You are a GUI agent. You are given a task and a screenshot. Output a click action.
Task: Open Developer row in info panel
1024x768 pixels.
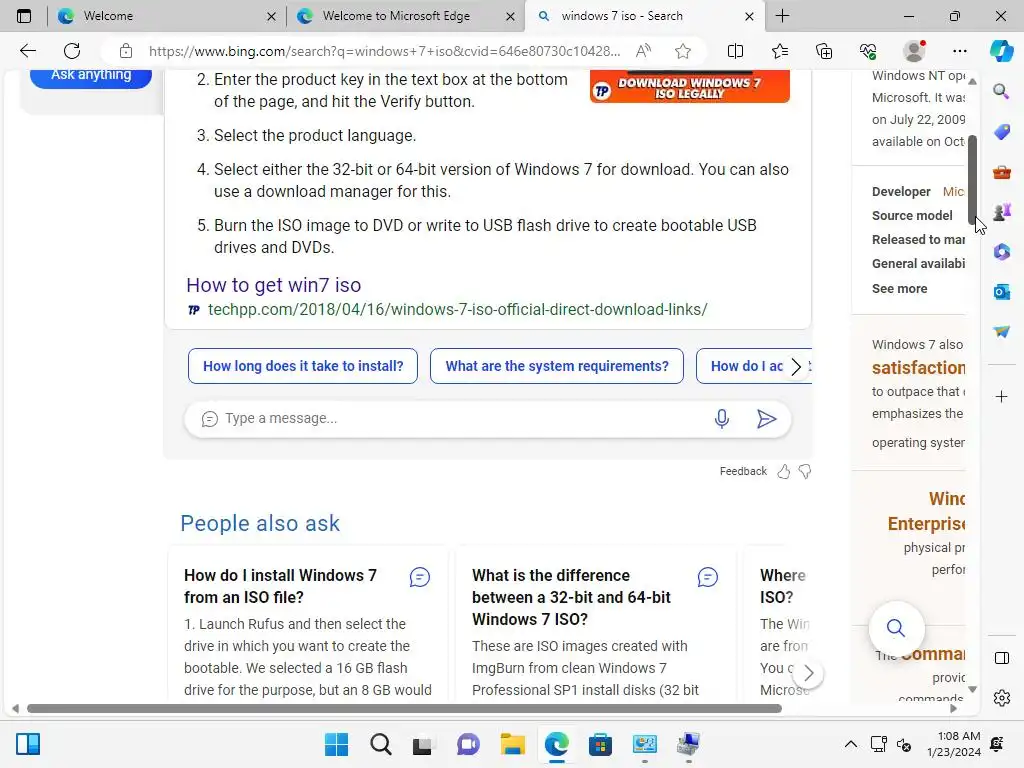(918, 191)
